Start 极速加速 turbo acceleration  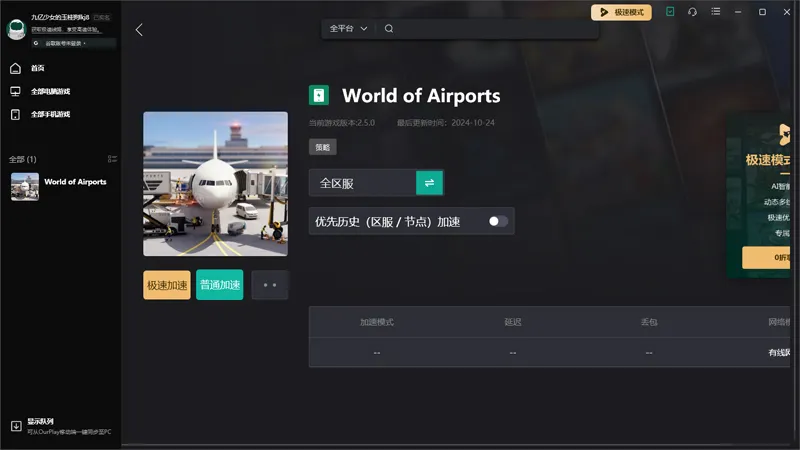(167, 285)
